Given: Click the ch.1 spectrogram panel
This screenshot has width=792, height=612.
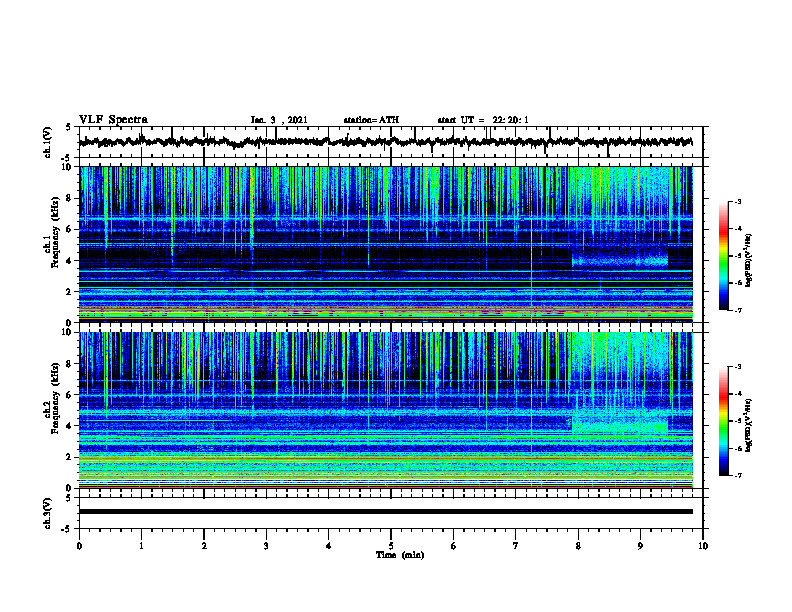Looking at the screenshot, I should tap(385, 244).
